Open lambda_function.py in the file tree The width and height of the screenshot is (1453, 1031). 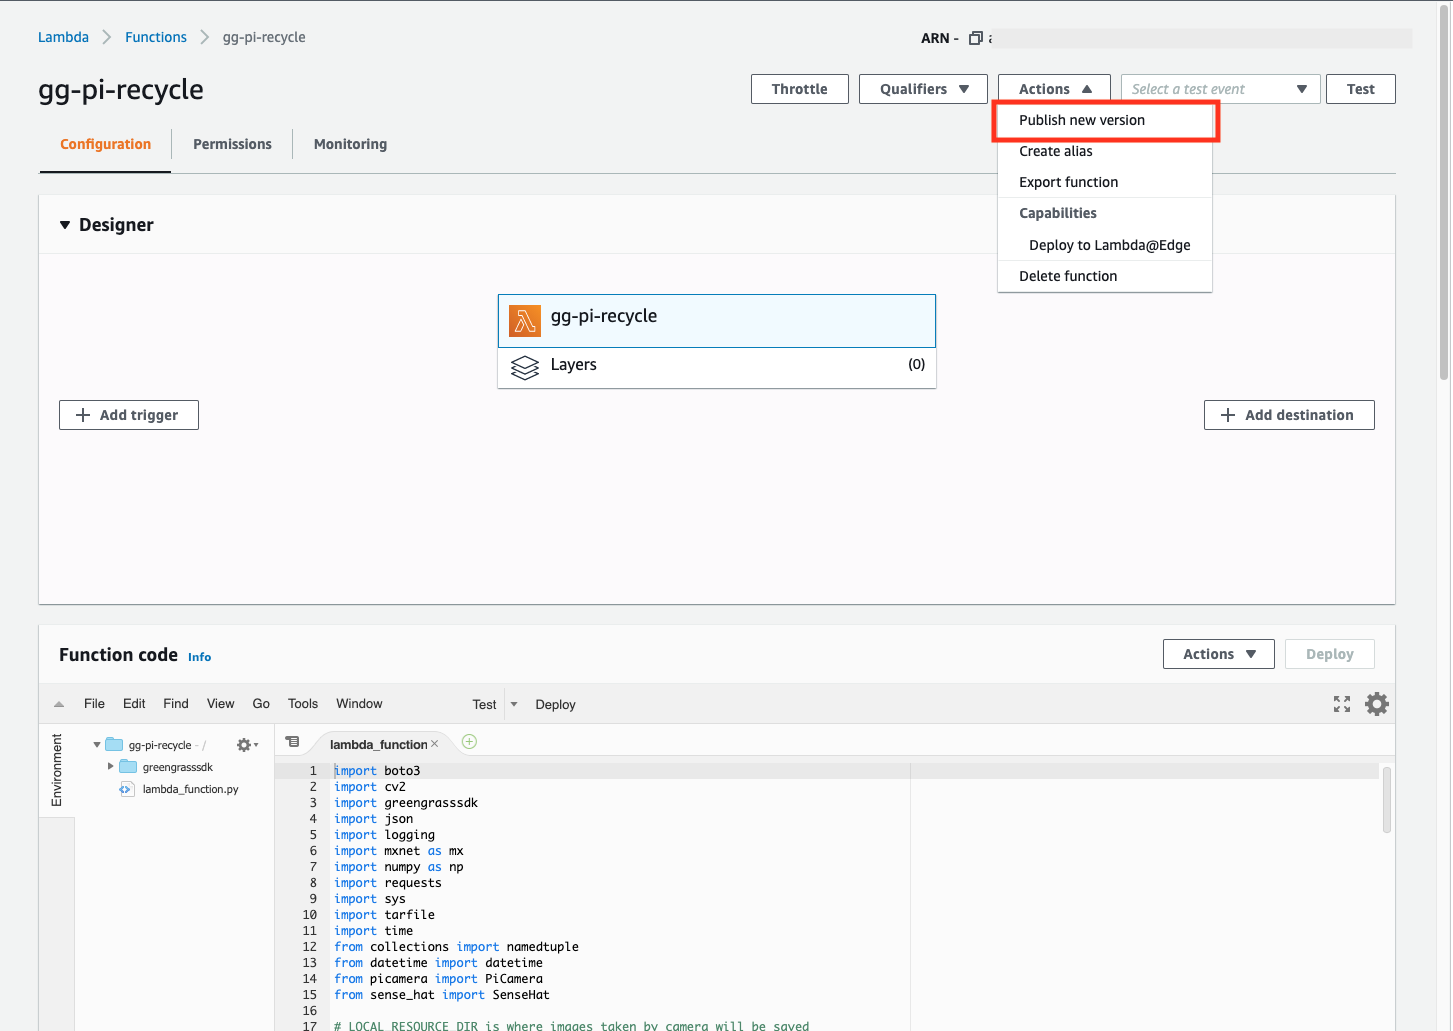[x=190, y=789]
